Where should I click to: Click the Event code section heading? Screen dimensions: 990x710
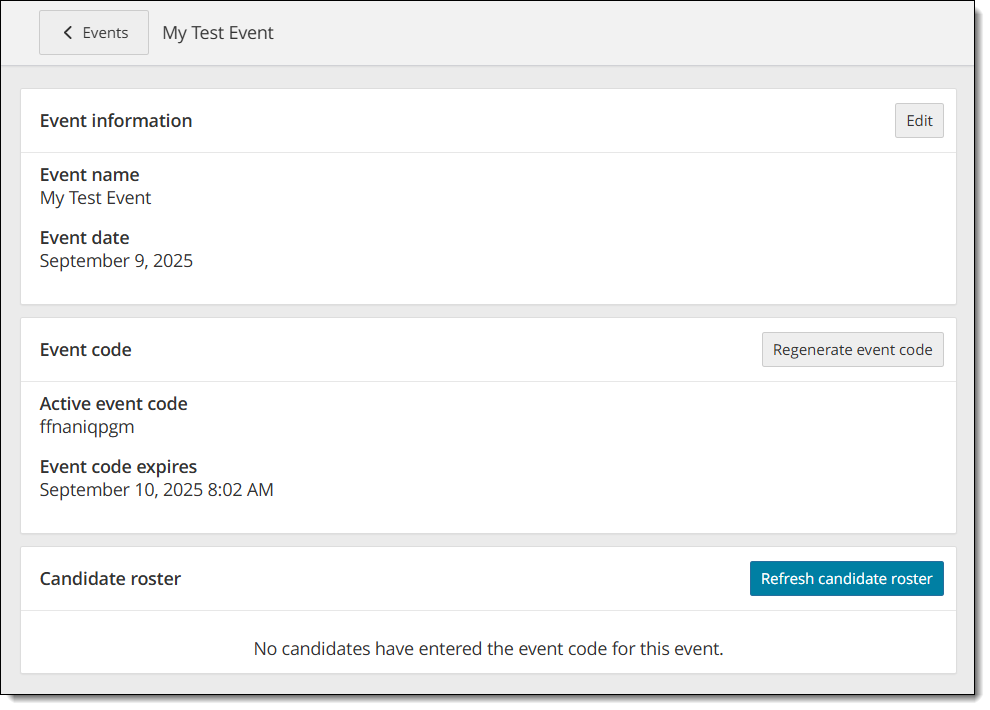(86, 350)
